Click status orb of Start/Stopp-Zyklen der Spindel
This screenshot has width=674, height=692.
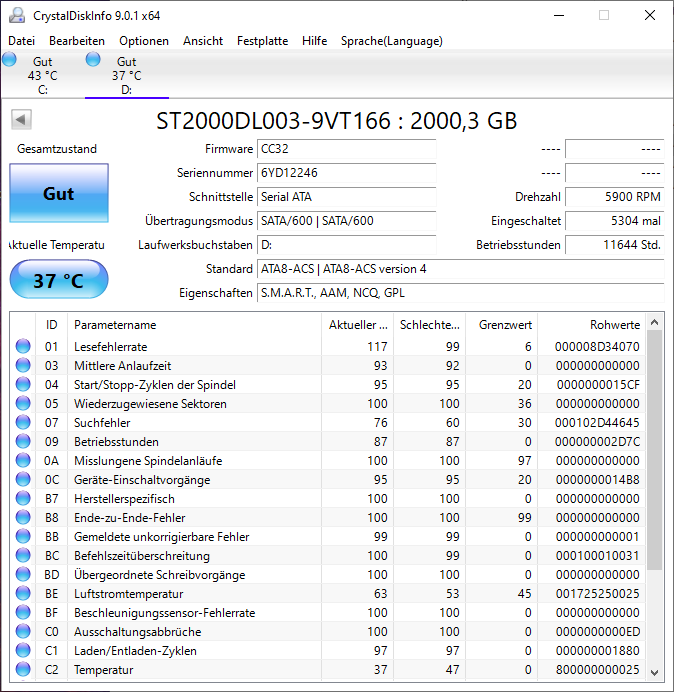[x=23, y=384]
